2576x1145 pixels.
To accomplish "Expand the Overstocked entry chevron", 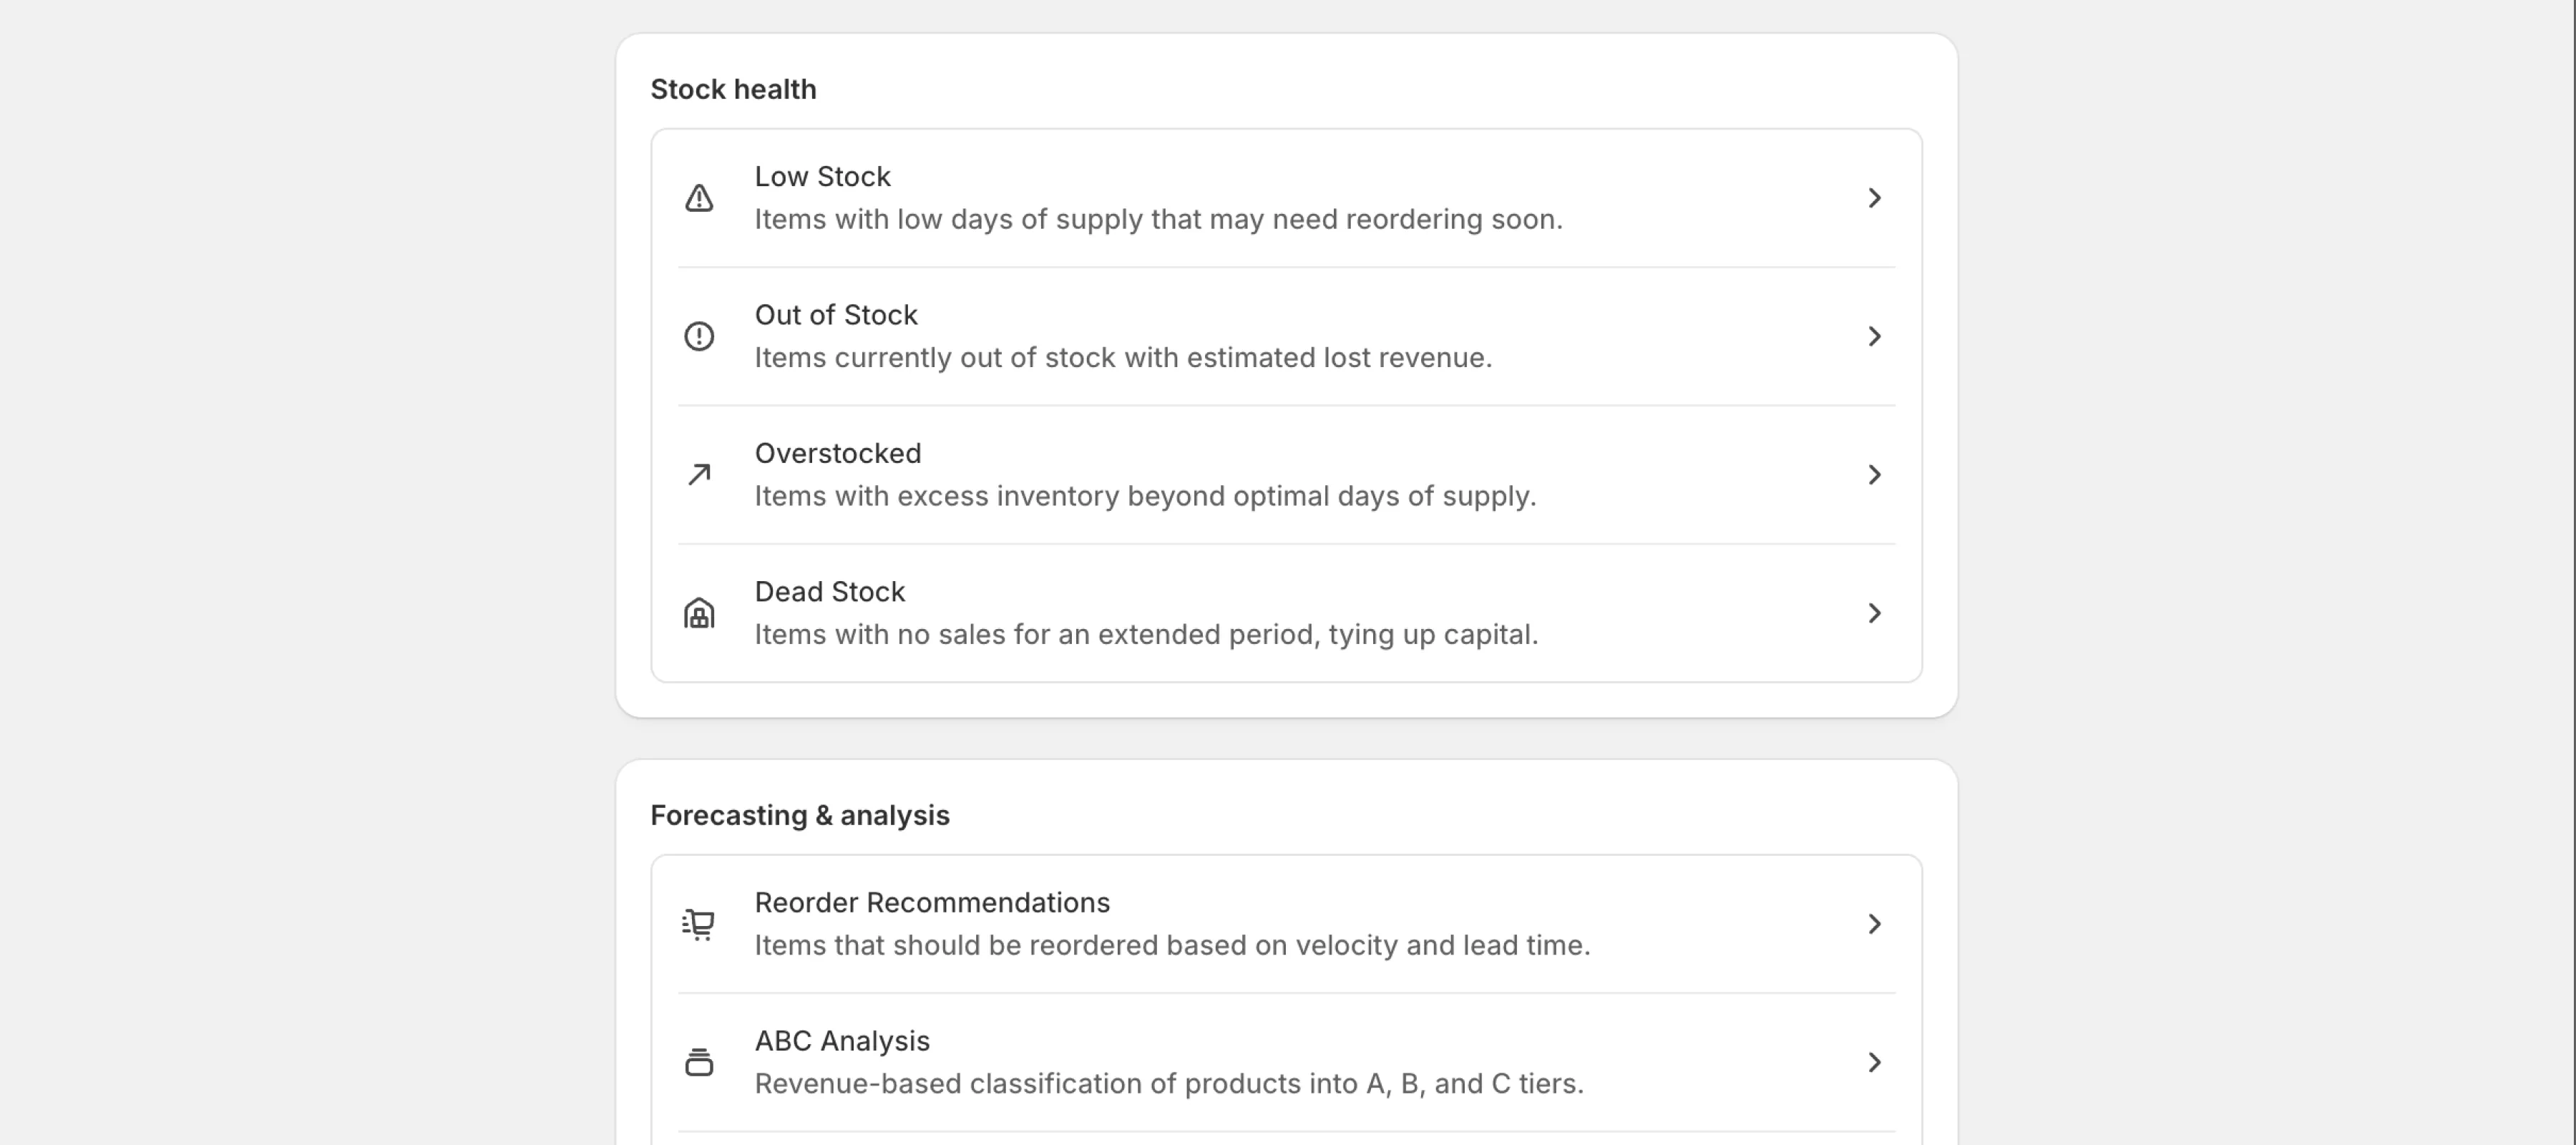I will 1875,475.
